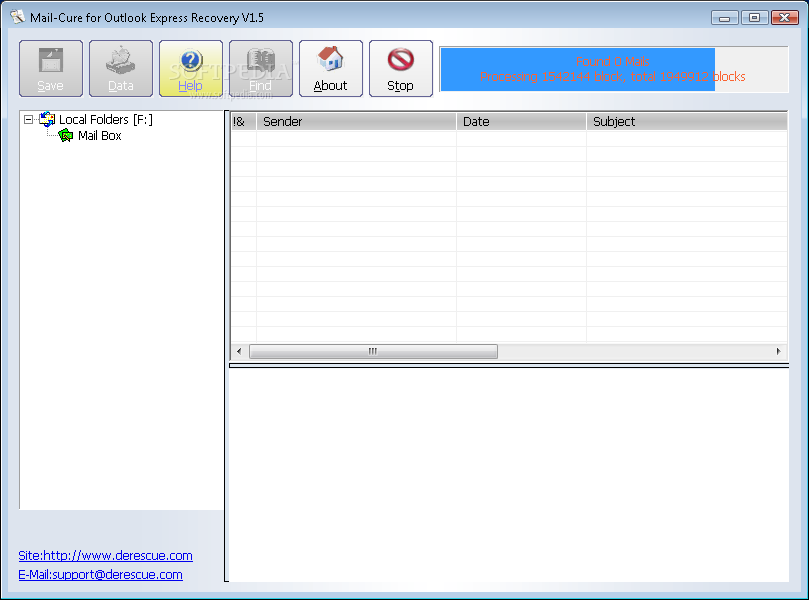
Task: Sort by the Subject column header
Action: (x=687, y=122)
